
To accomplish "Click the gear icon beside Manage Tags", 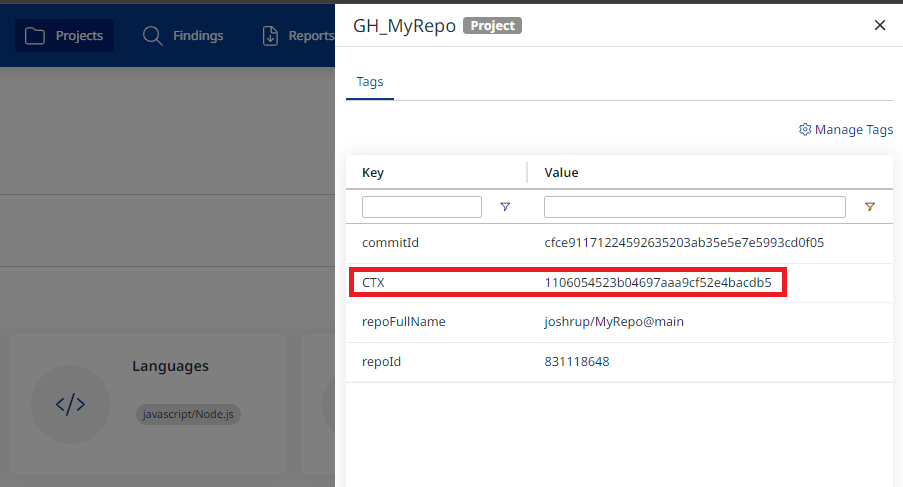I will coord(805,130).
